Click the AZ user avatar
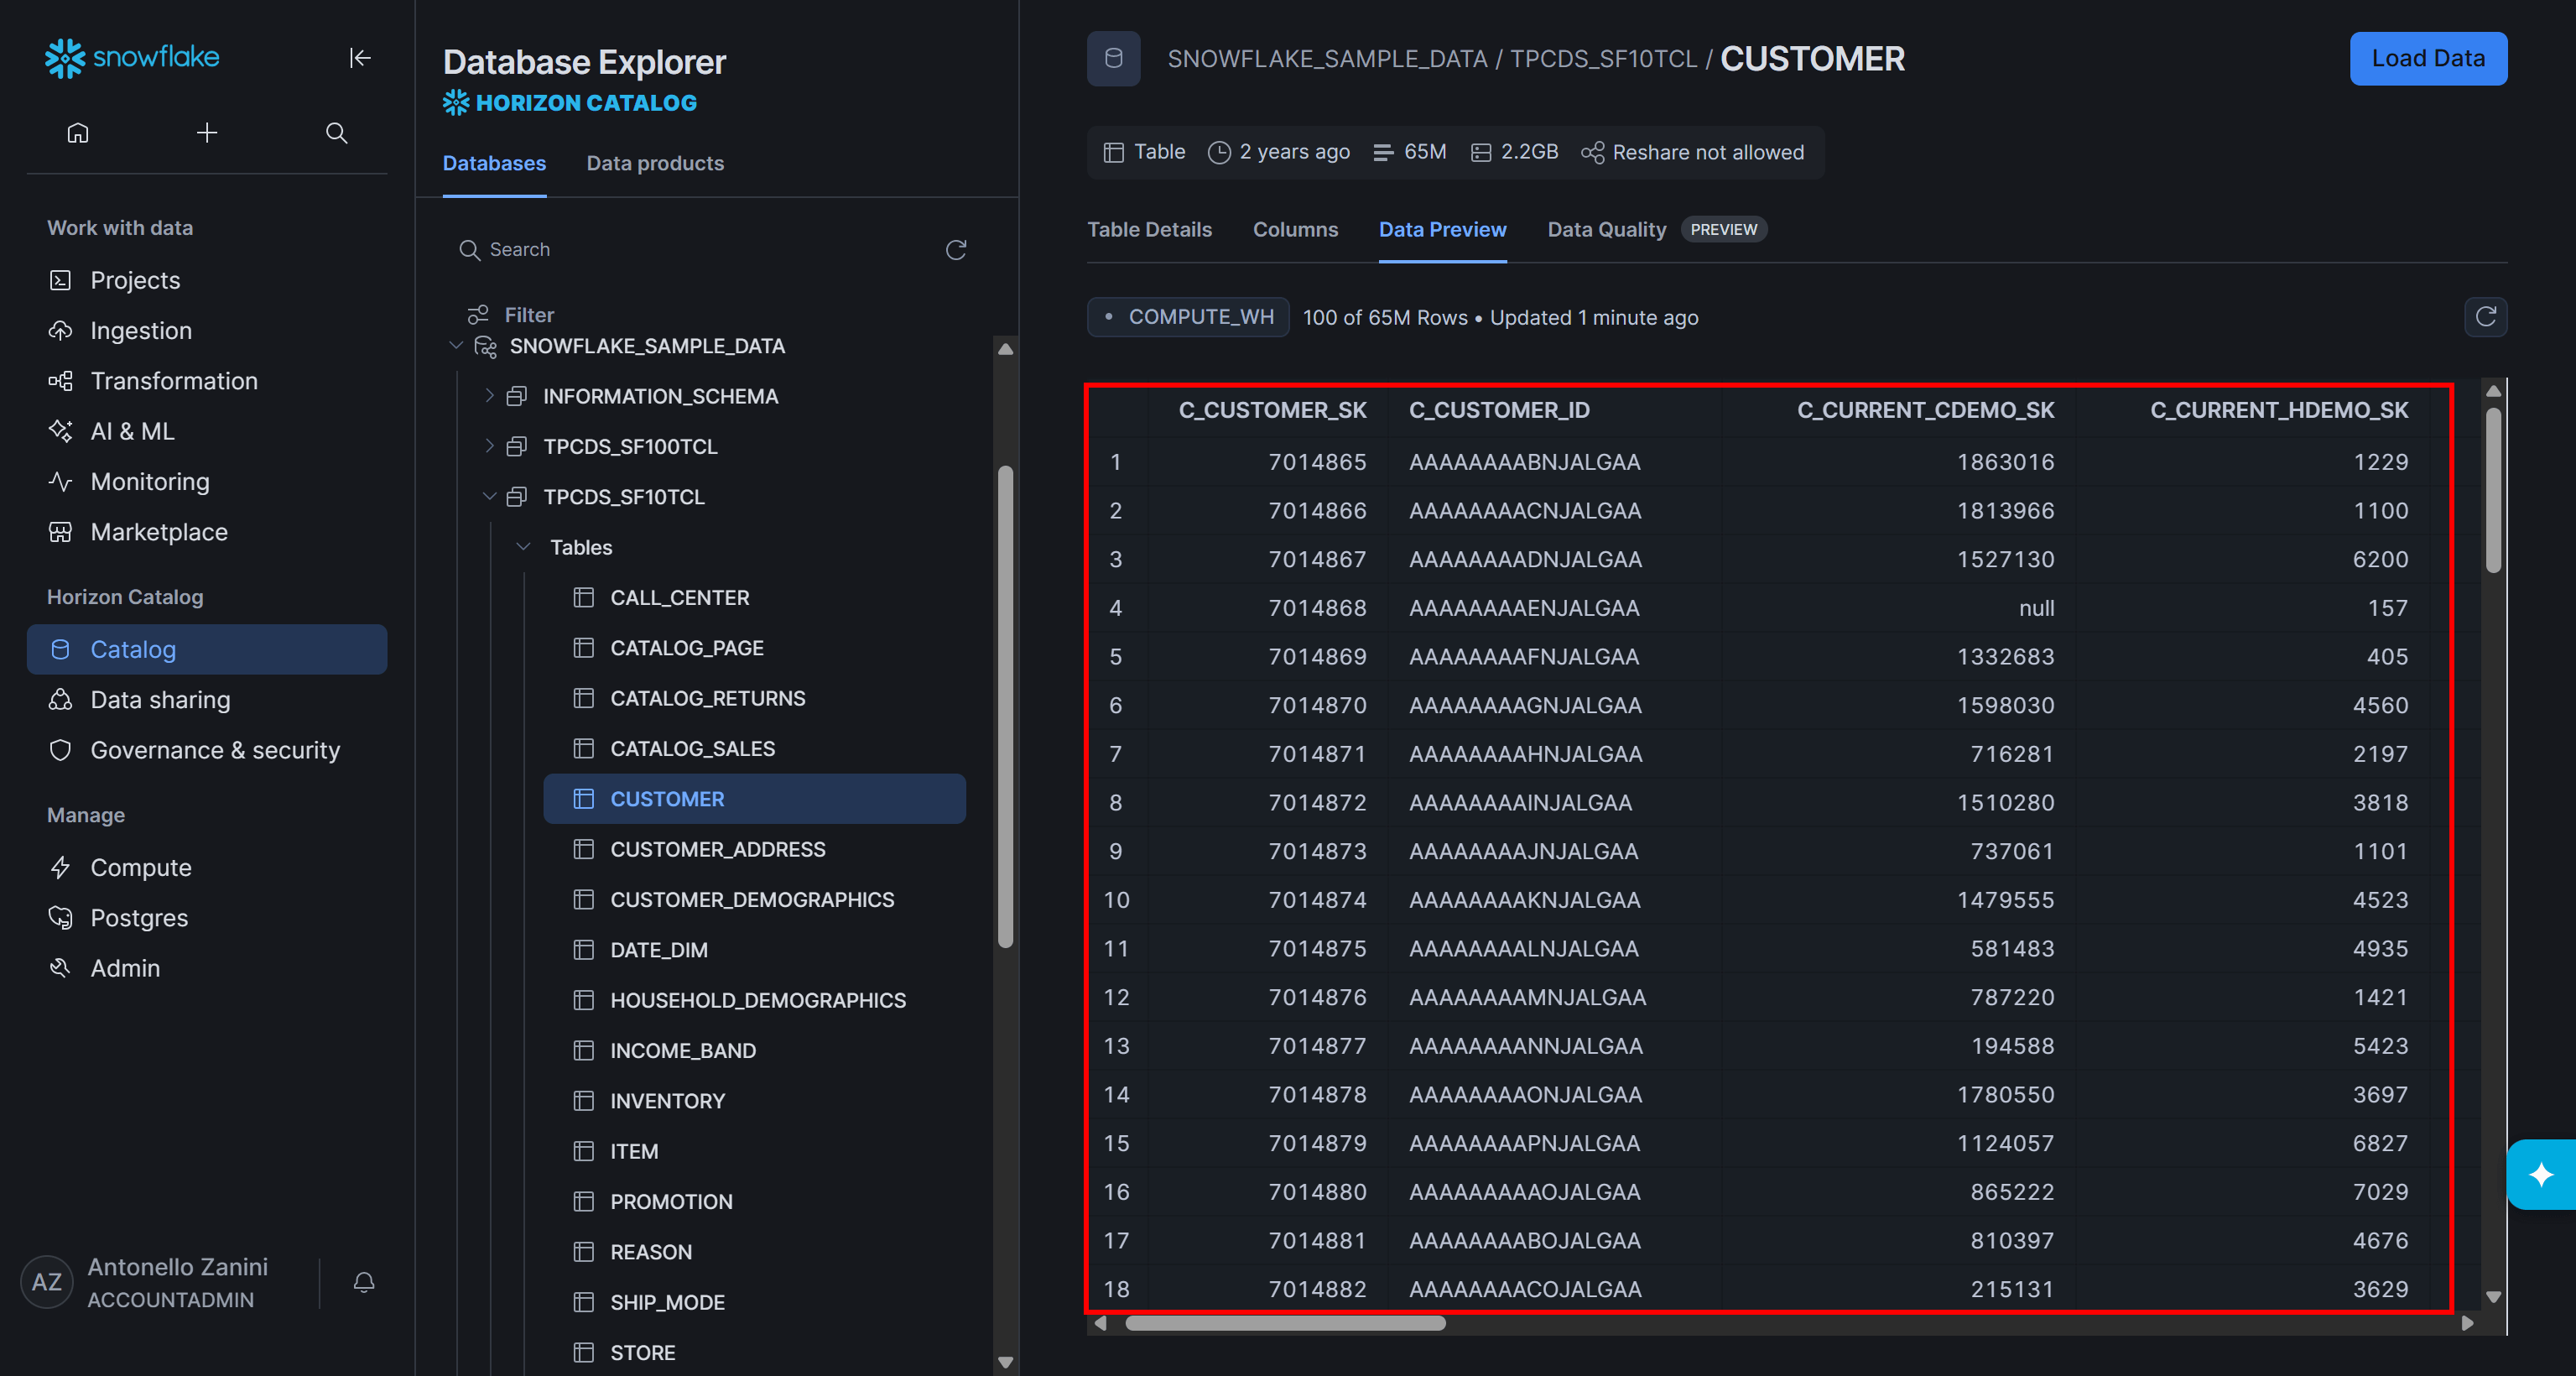 coord(47,1282)
